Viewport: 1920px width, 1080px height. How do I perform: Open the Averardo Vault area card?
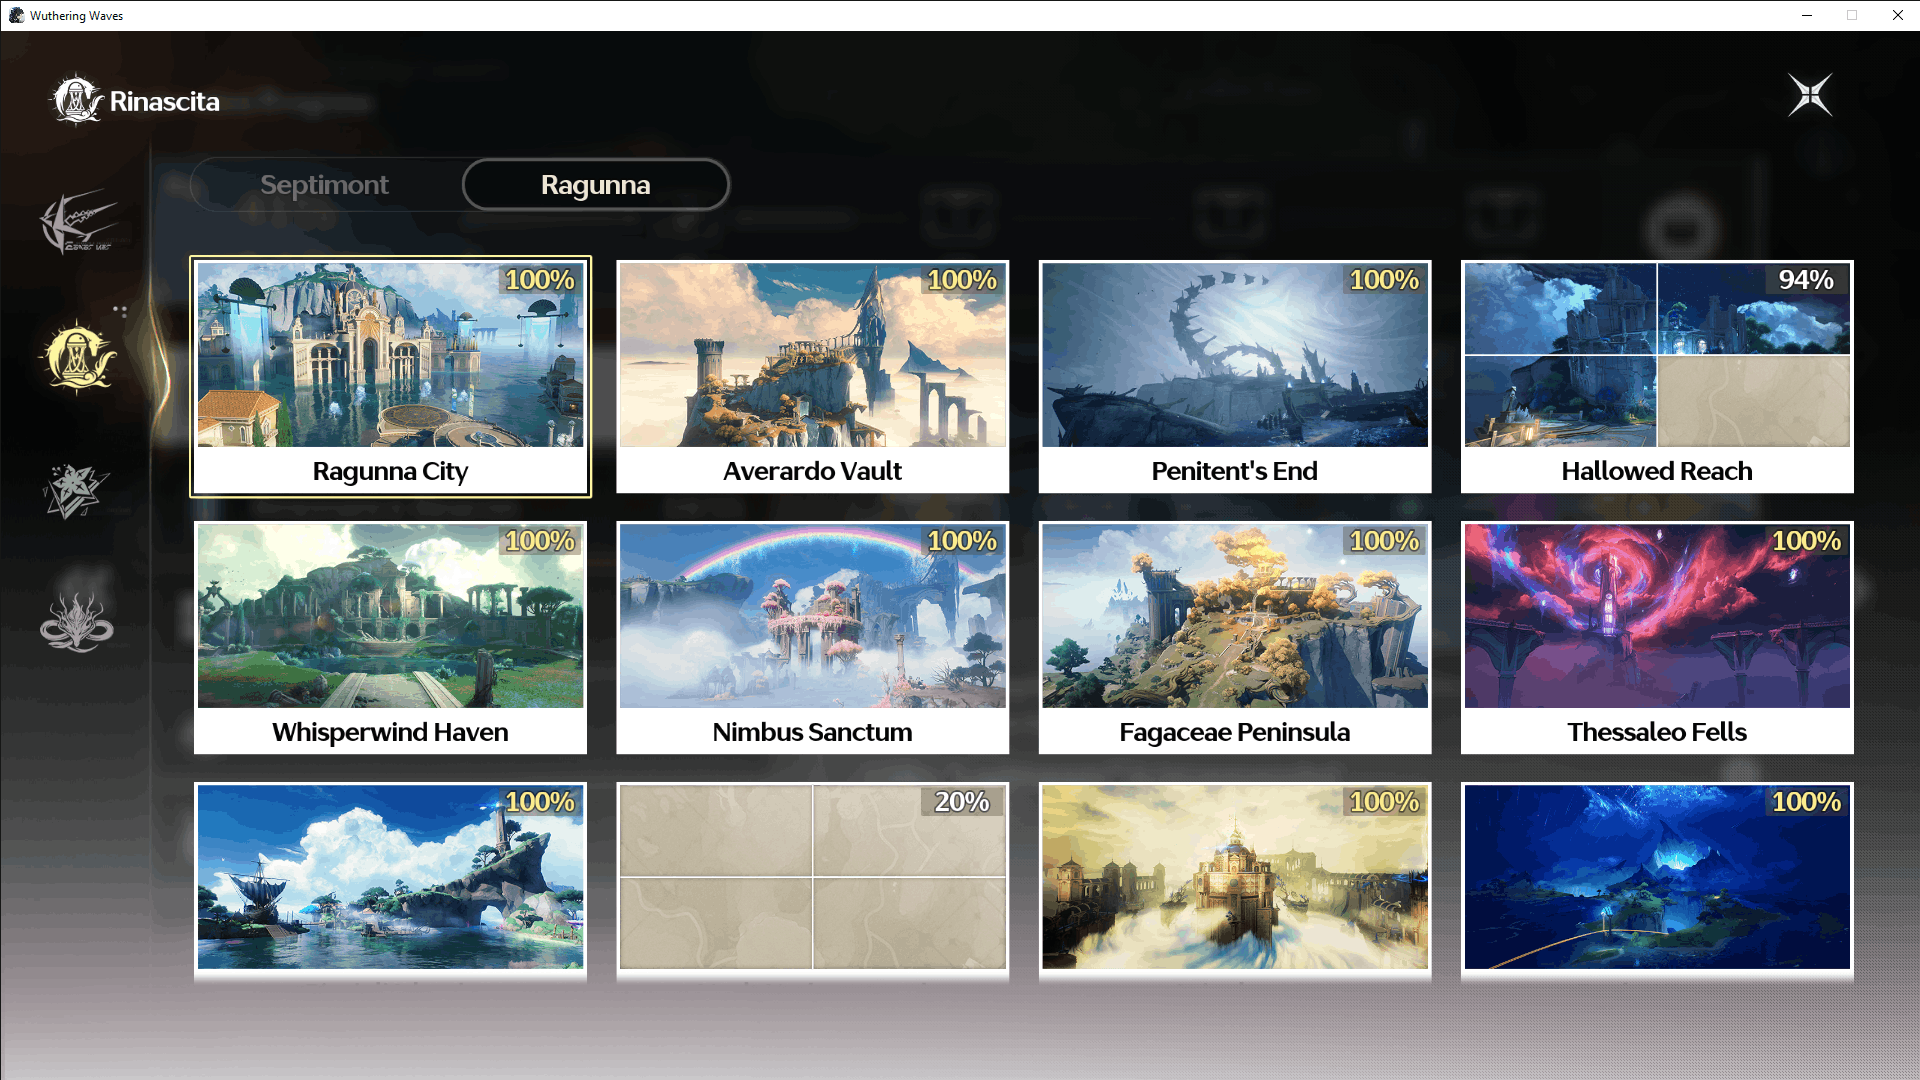coord(813,377)
